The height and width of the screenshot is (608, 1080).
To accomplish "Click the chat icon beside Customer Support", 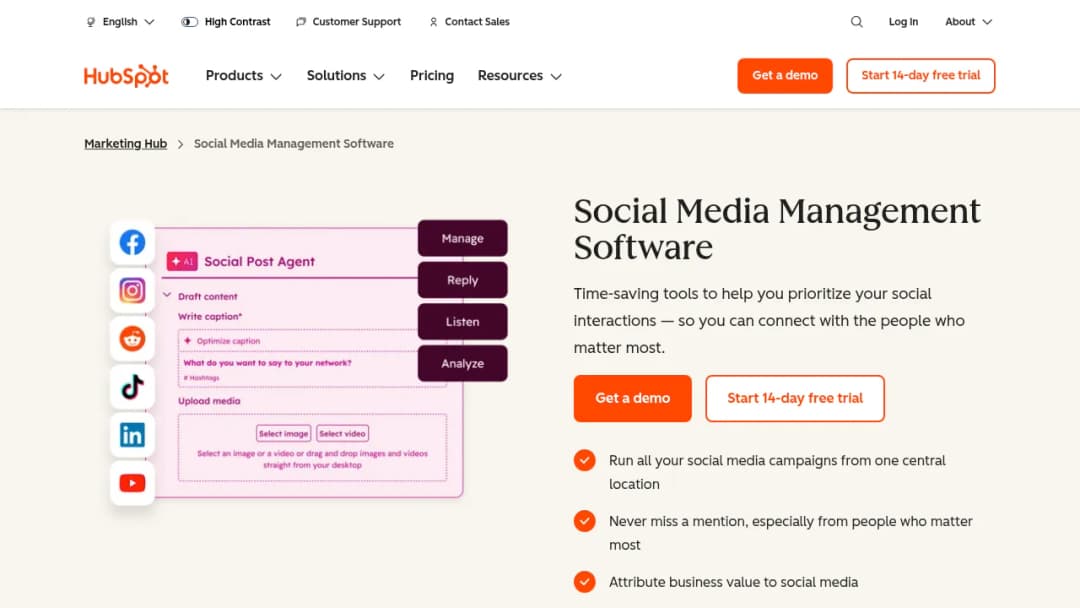I will pyautogui.click(x=301, y=22).
